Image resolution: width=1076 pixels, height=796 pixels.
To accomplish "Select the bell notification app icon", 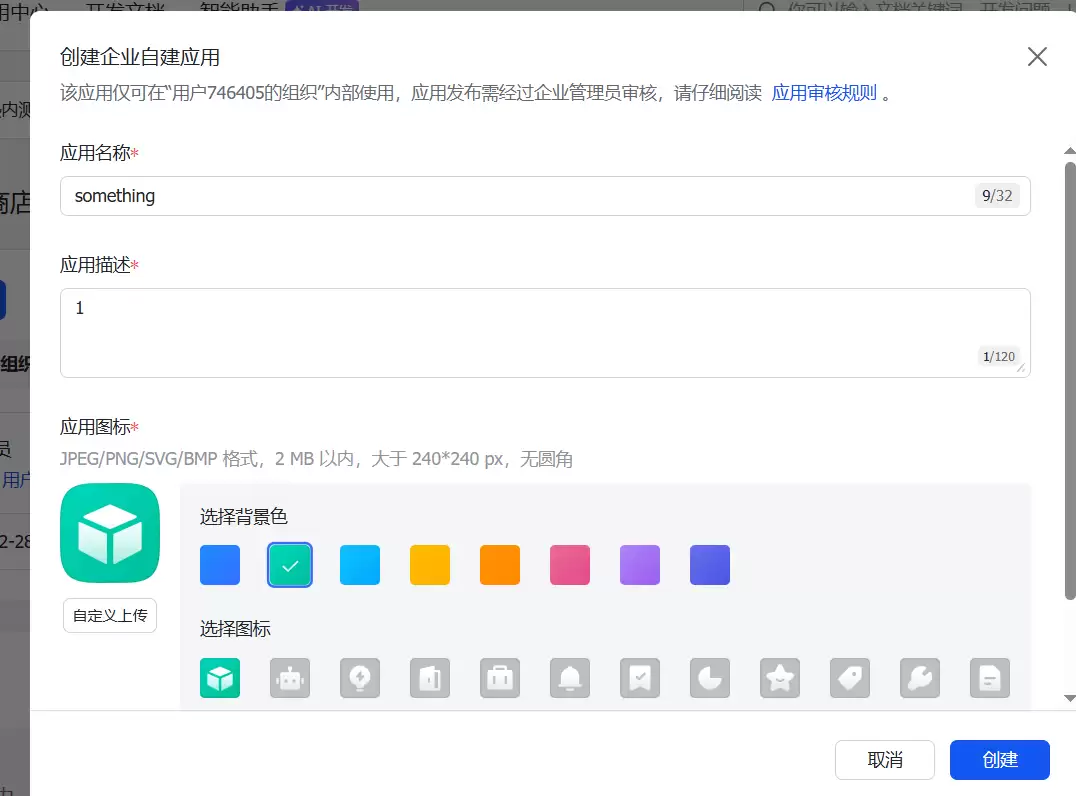I will click(570, 678).
